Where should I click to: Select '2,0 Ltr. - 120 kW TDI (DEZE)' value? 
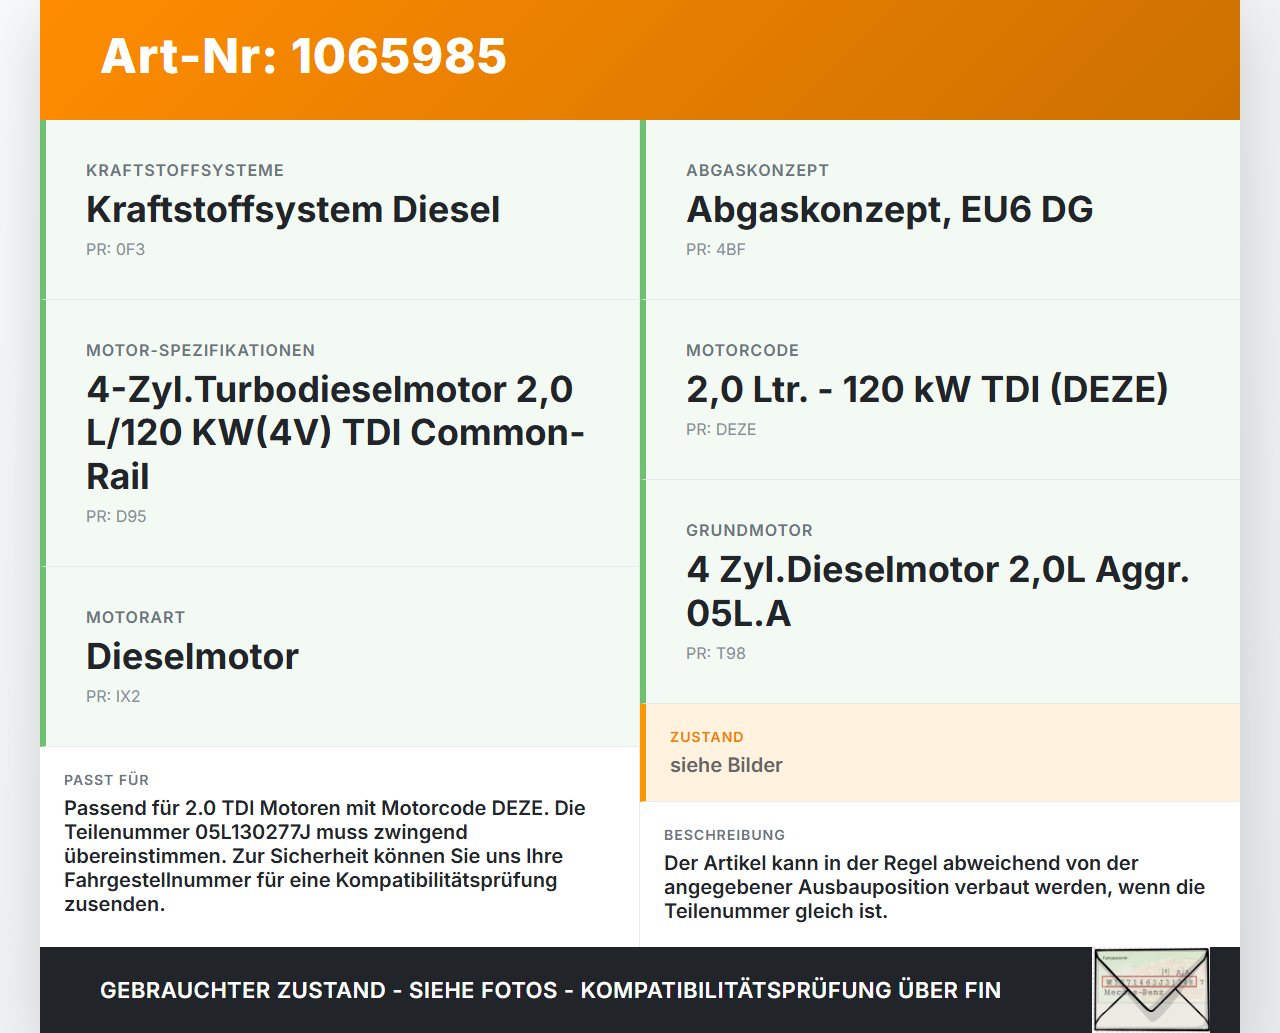point(927,389)
